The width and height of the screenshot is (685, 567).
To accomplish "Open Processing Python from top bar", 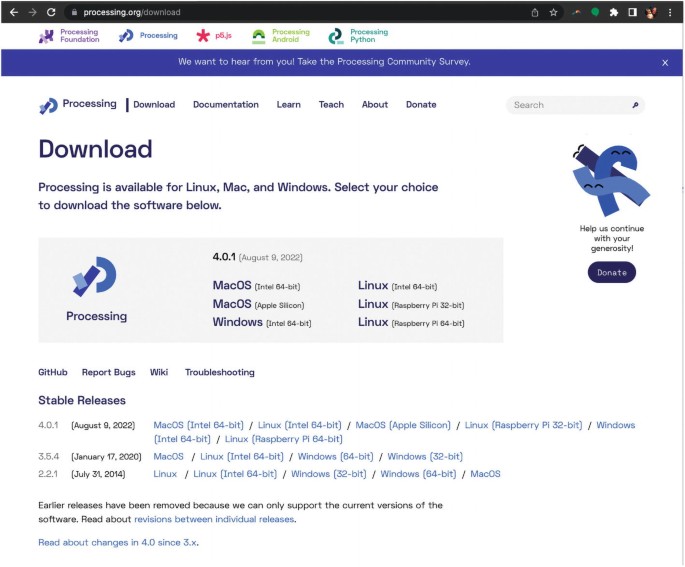I will pos(357,36).
